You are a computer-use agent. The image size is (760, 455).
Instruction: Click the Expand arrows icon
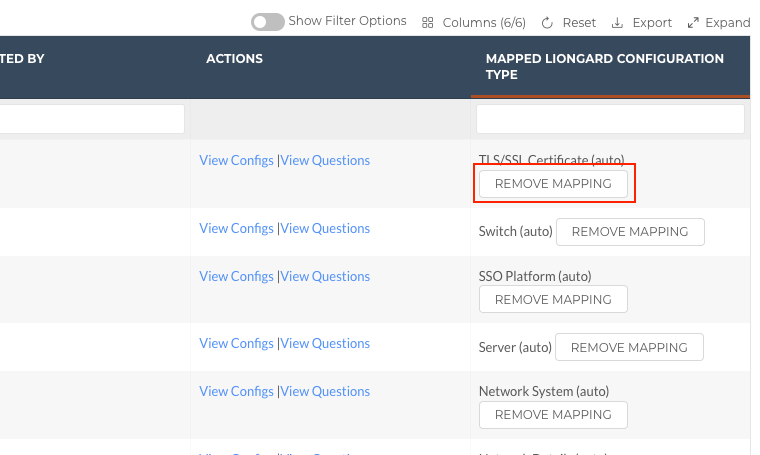693,23
